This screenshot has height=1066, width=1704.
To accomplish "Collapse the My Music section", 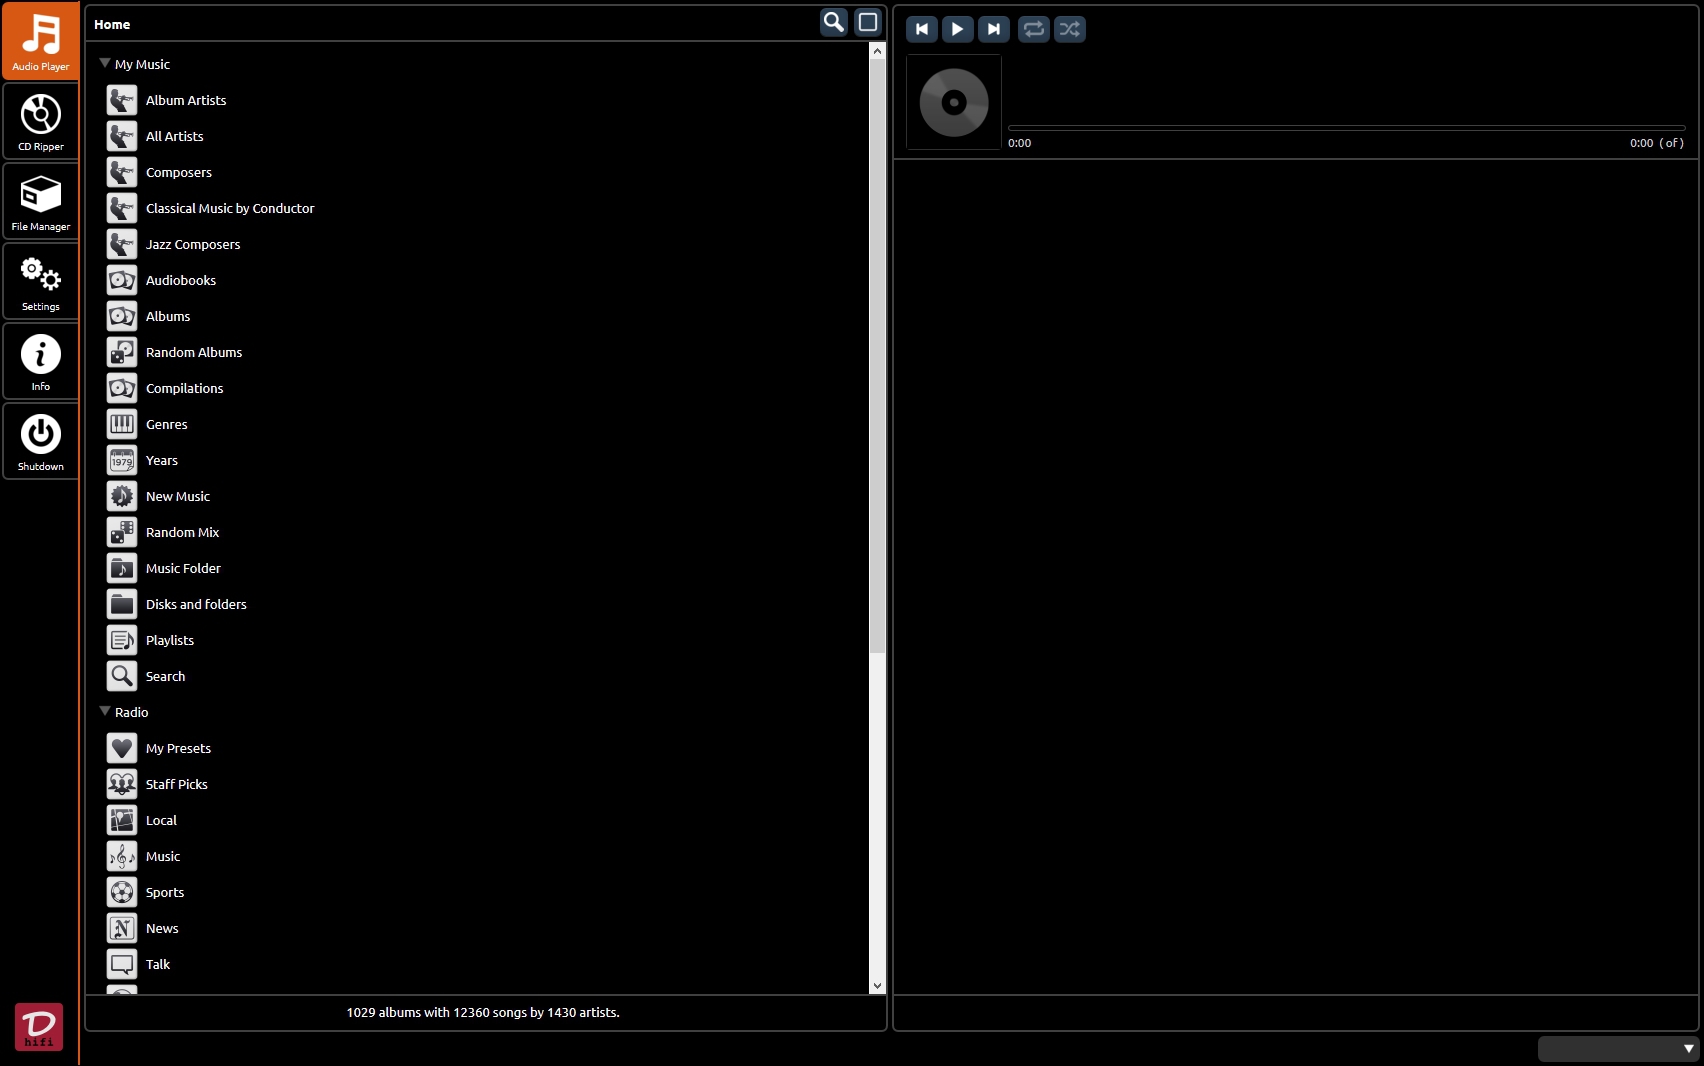I will click(105, 63).
